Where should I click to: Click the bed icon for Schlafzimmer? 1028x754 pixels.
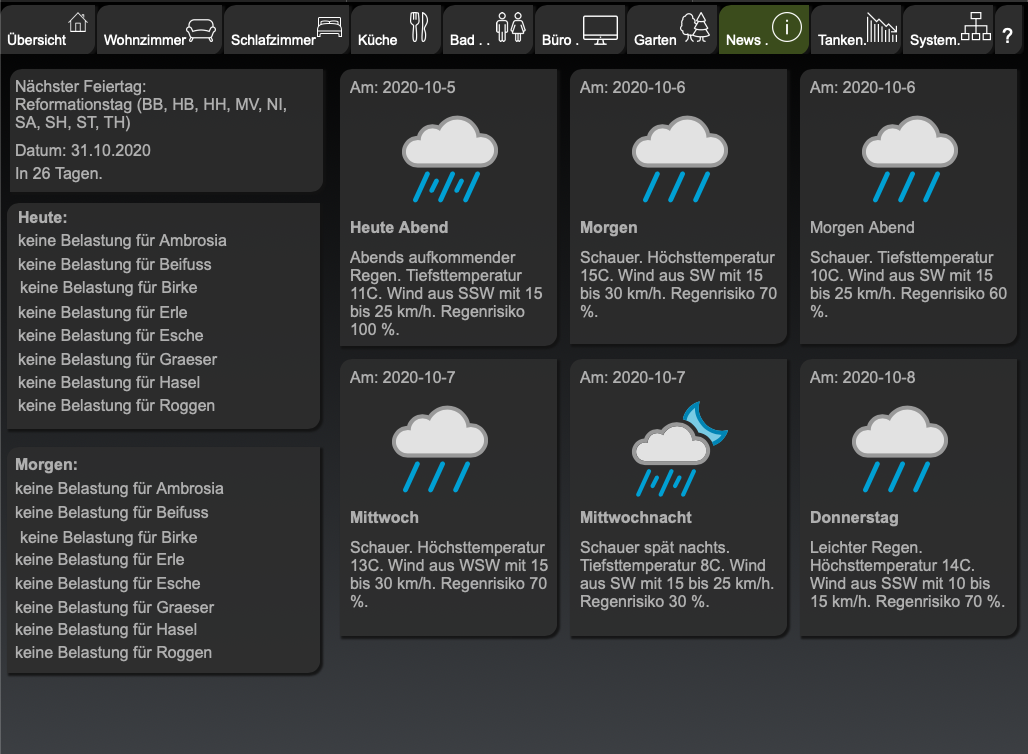pos(328,27)
